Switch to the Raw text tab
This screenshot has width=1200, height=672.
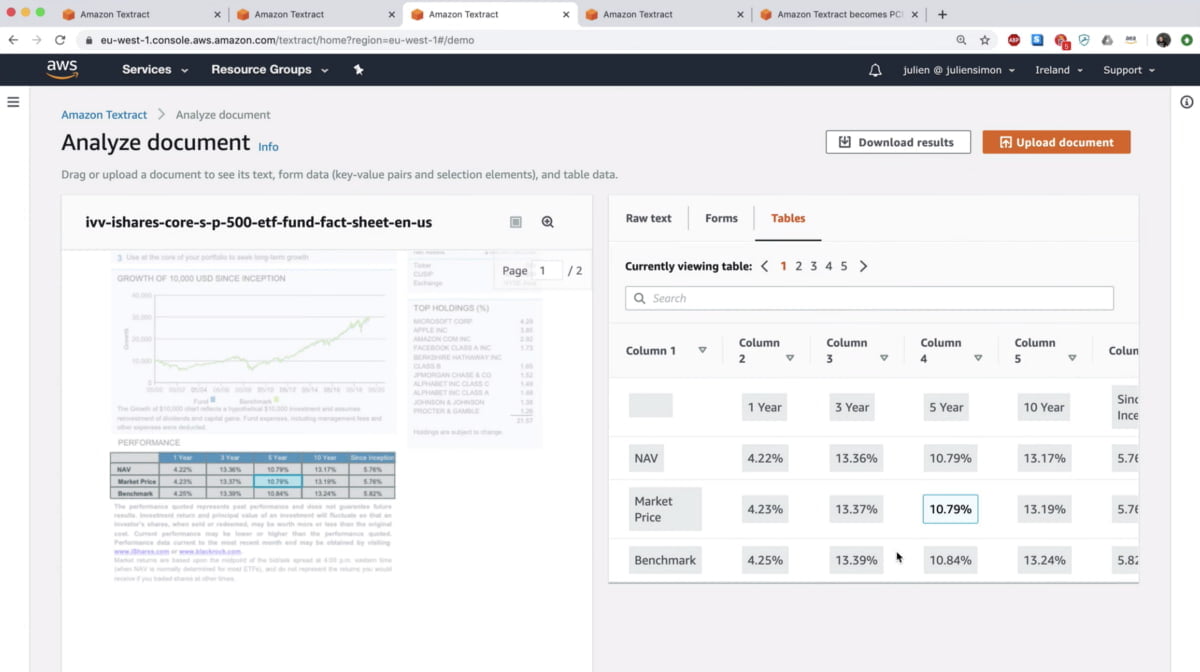click(648, 218)
